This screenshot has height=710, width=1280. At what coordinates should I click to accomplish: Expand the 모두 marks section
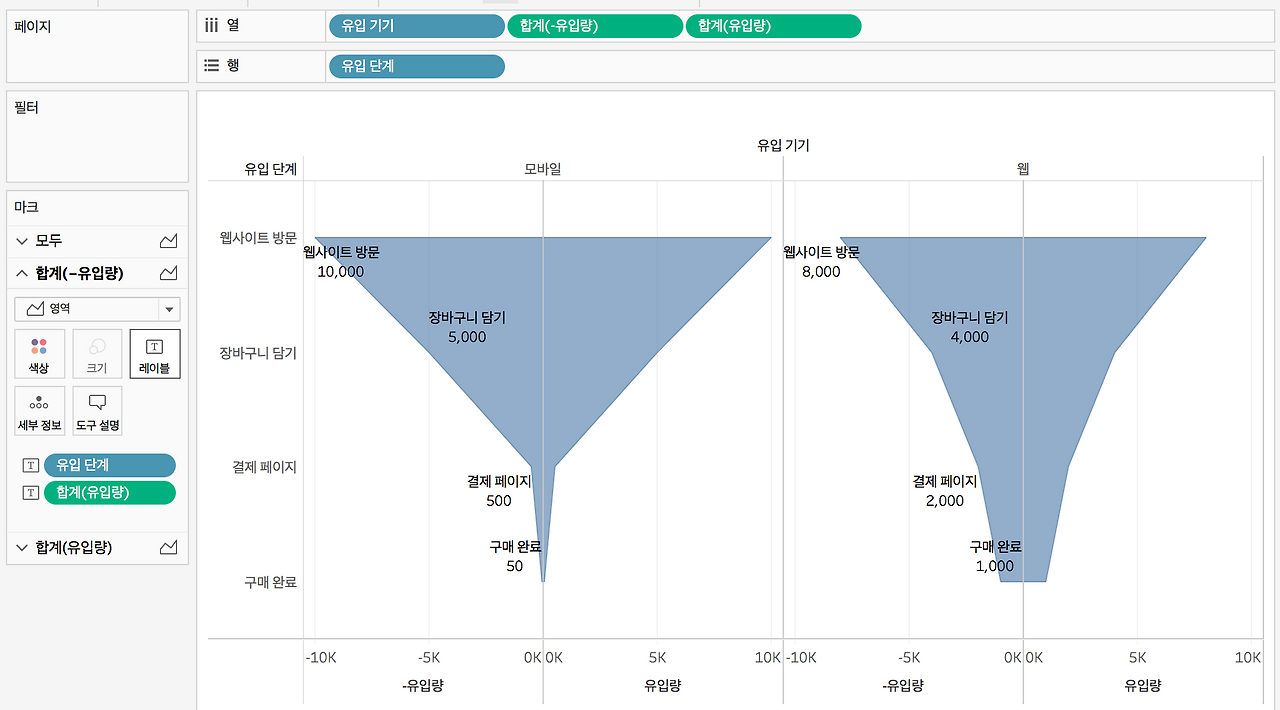point(23,241)
